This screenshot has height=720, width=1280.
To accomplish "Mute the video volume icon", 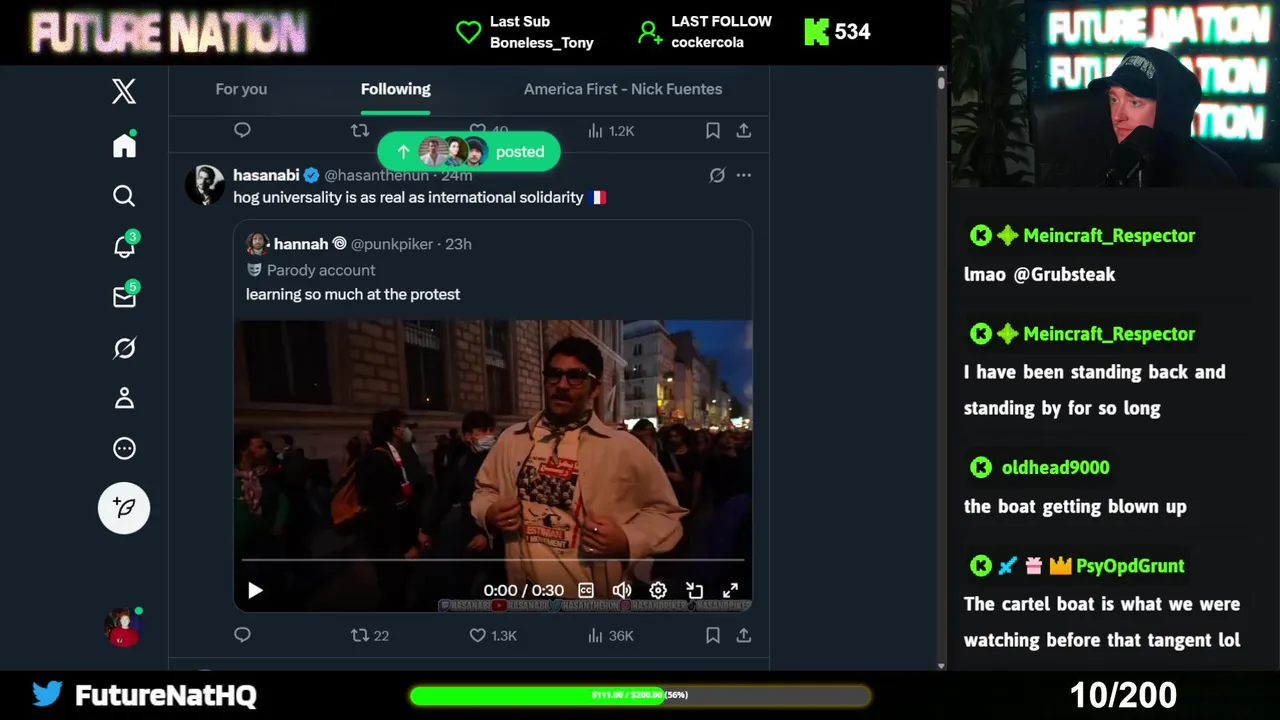I will click(622, 591).
